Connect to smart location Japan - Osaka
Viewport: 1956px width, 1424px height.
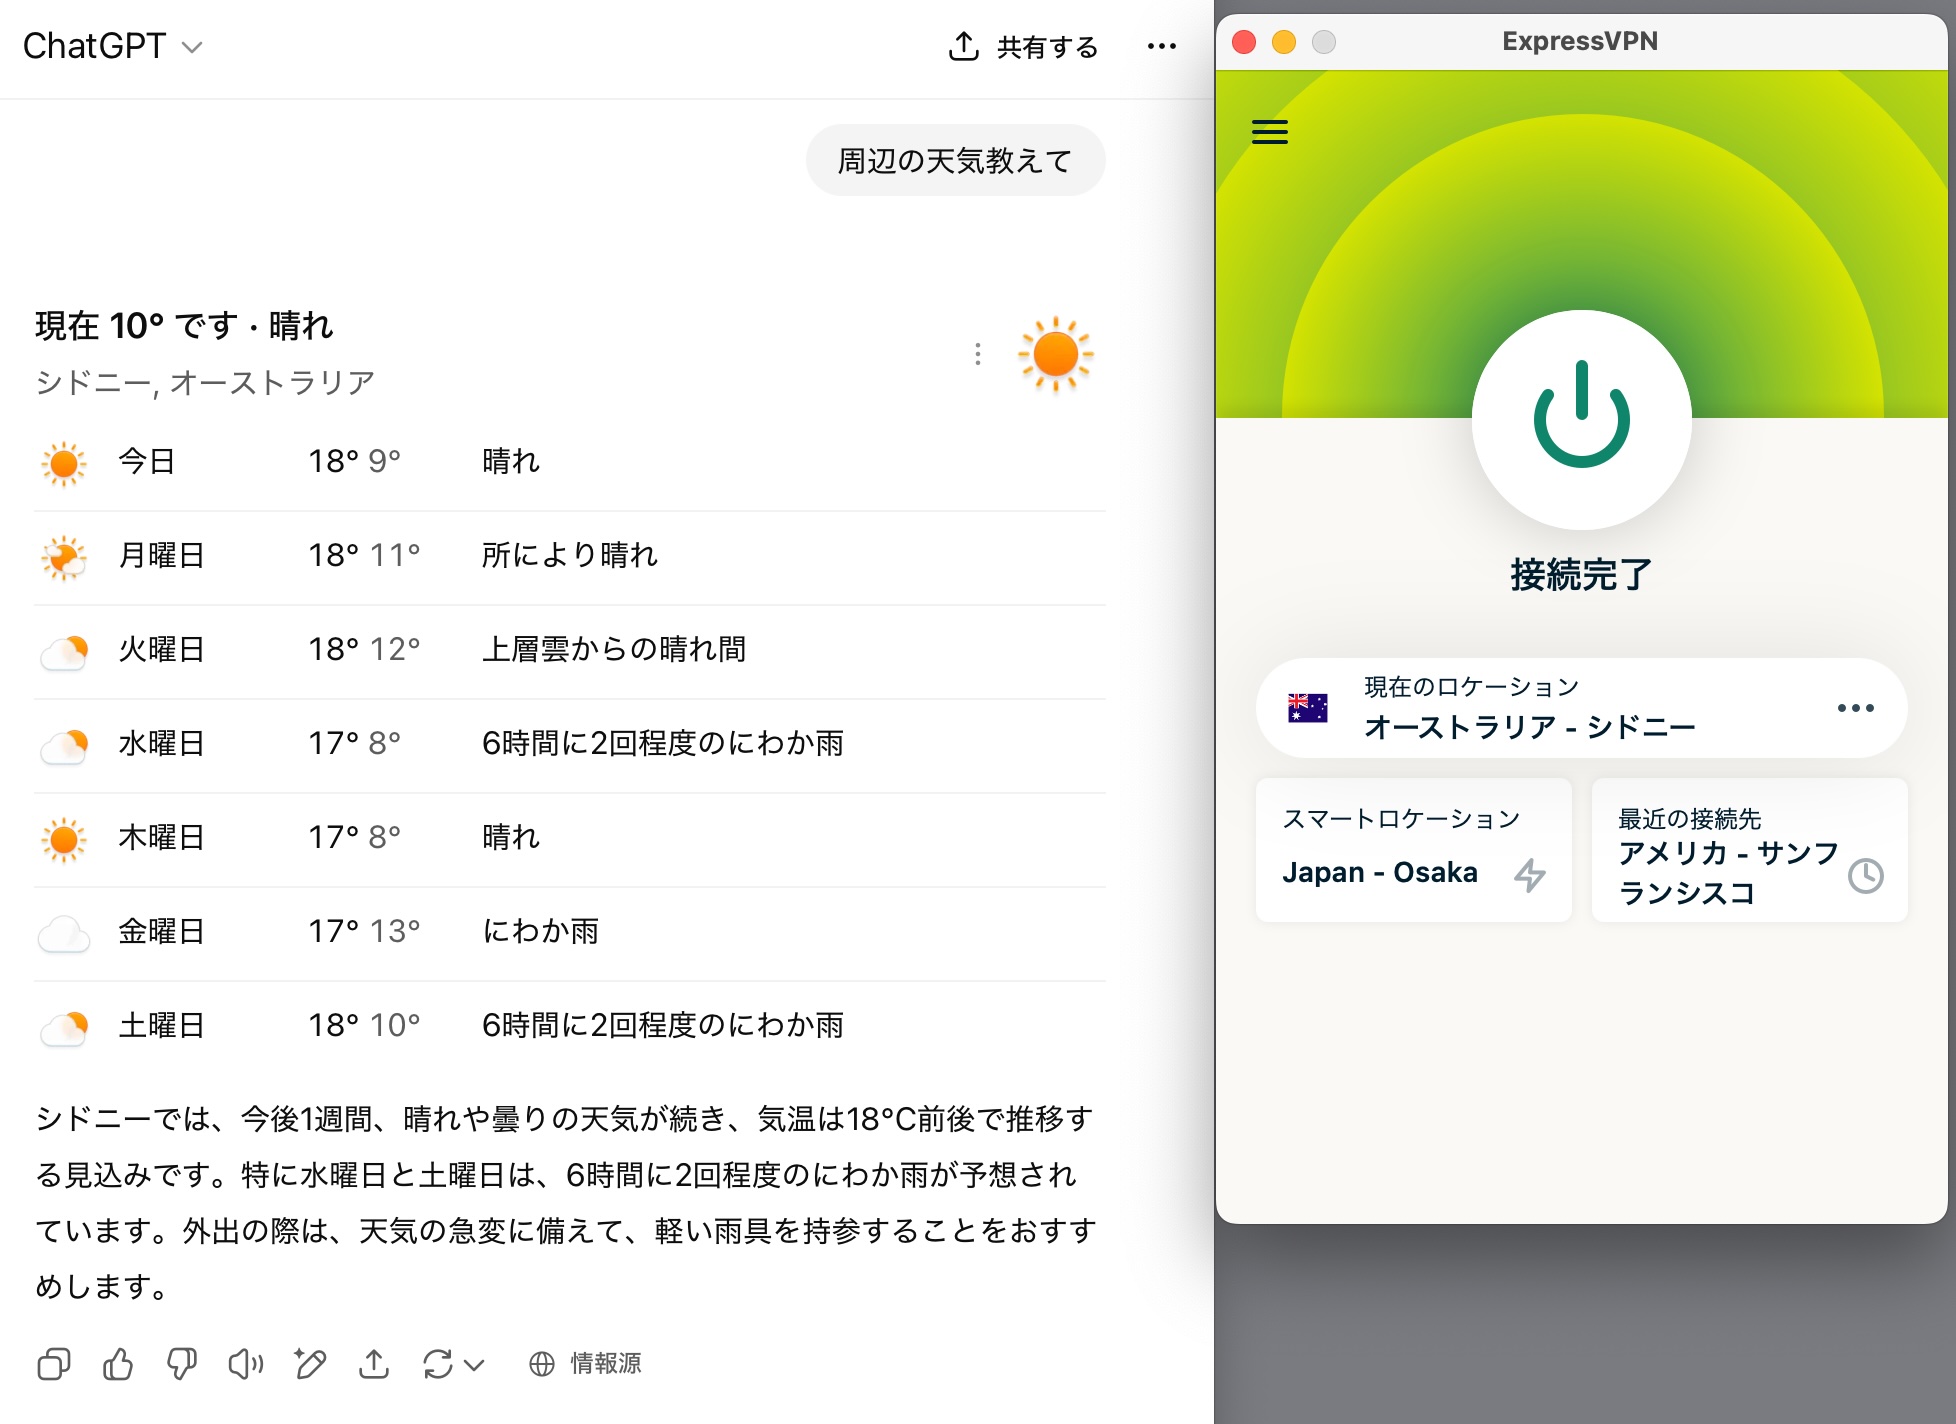pyautogui.click(x=1414, y=850)
